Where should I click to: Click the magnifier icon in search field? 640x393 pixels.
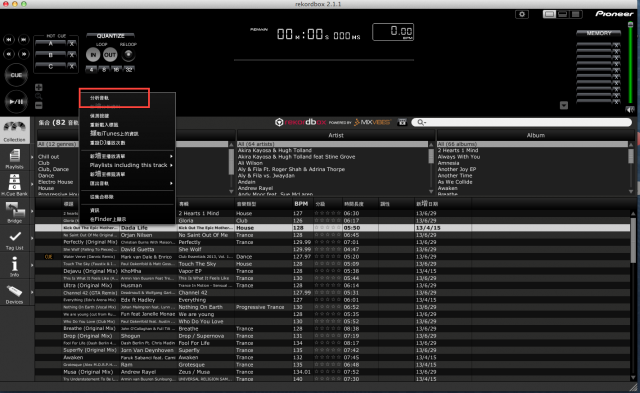421,122
